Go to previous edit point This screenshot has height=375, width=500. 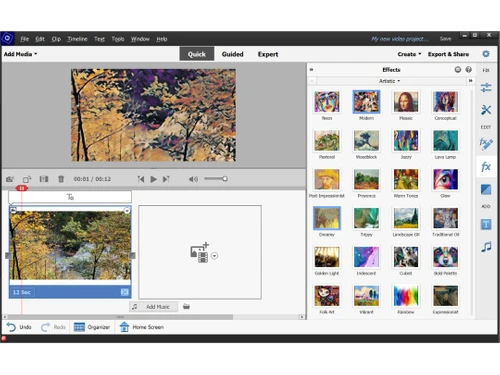click(x=141, y=179)
